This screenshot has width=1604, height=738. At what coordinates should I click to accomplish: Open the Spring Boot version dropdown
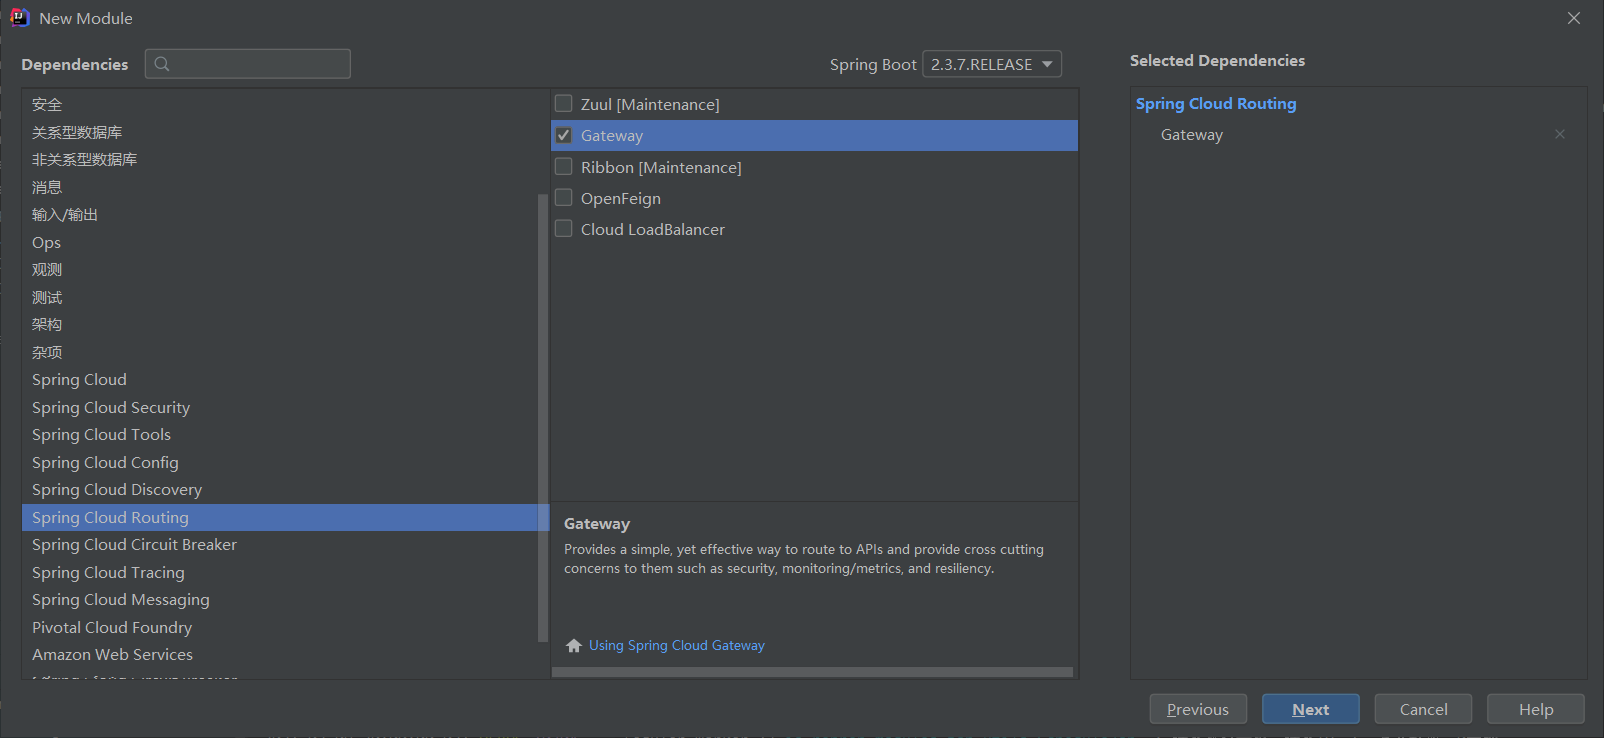pos(992,64)
